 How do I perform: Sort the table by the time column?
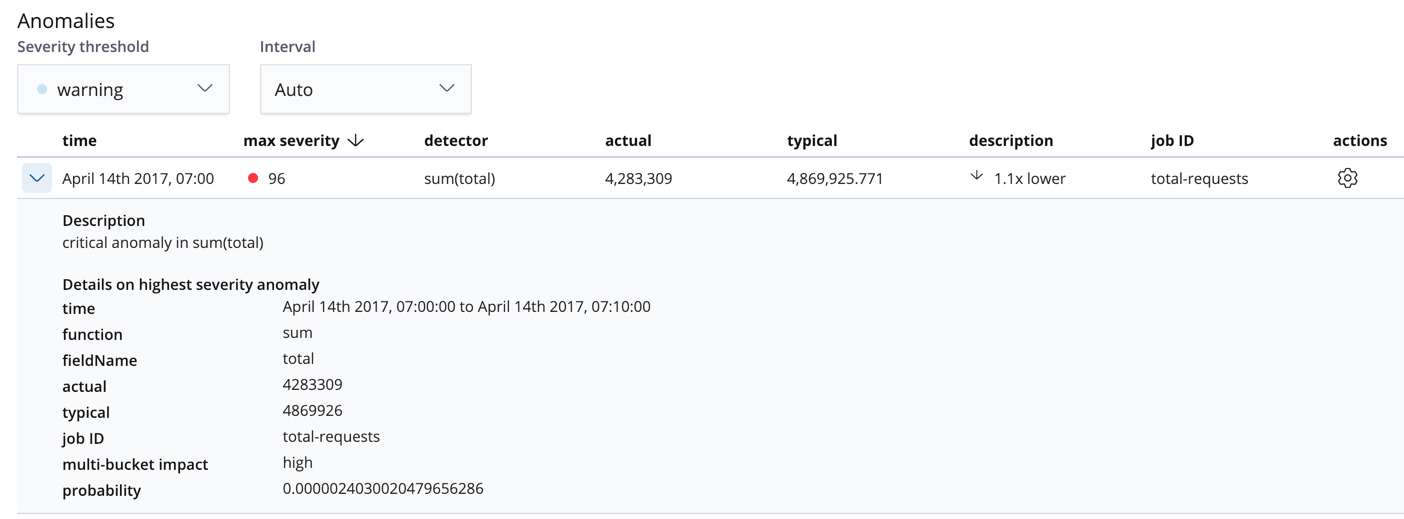coord(79,141)
